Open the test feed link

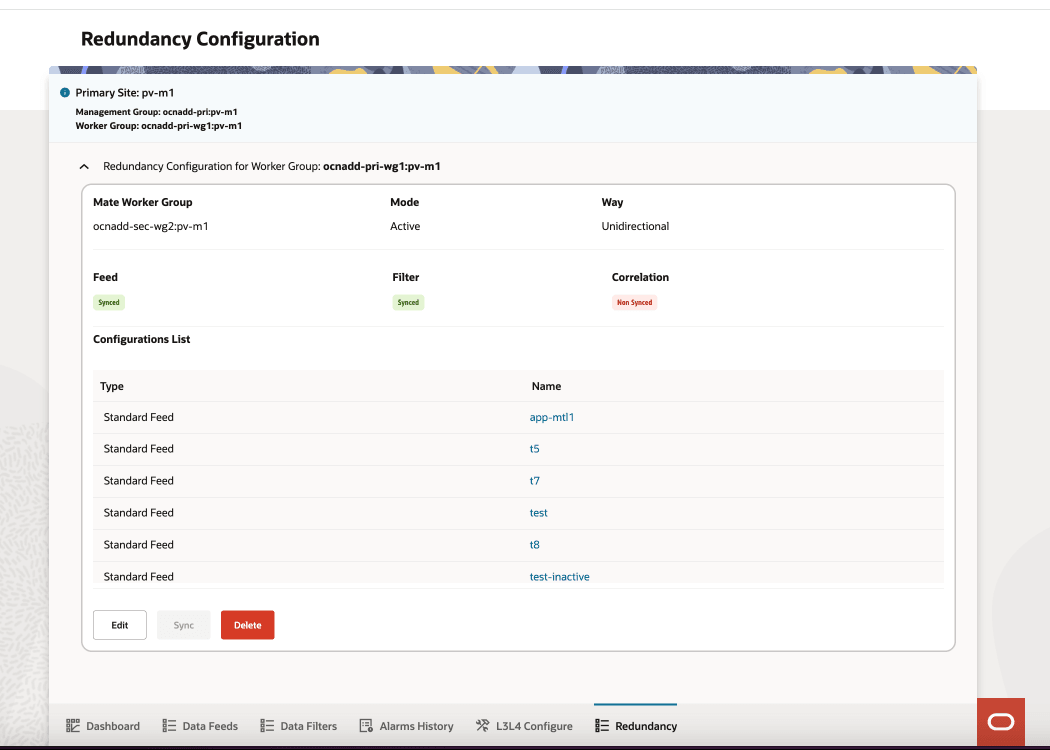[538, 513]
